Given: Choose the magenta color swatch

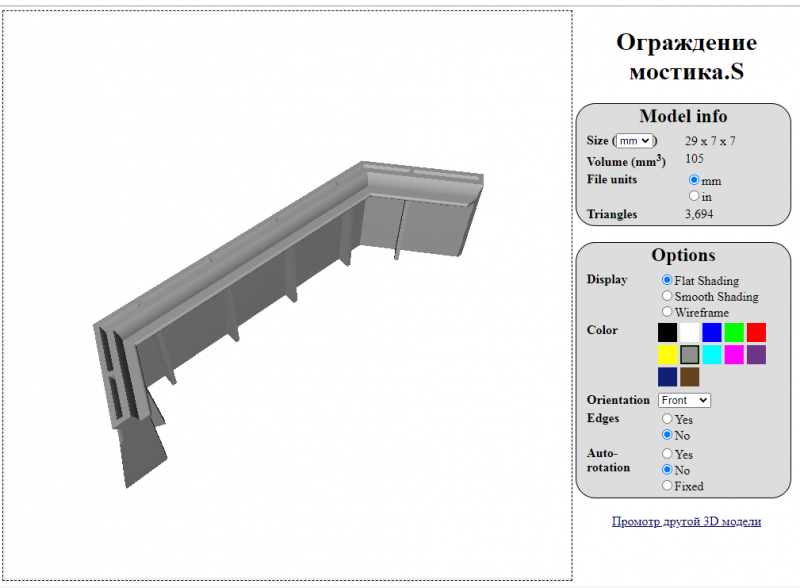Looking at the screenshot, I should pos(734,355).
